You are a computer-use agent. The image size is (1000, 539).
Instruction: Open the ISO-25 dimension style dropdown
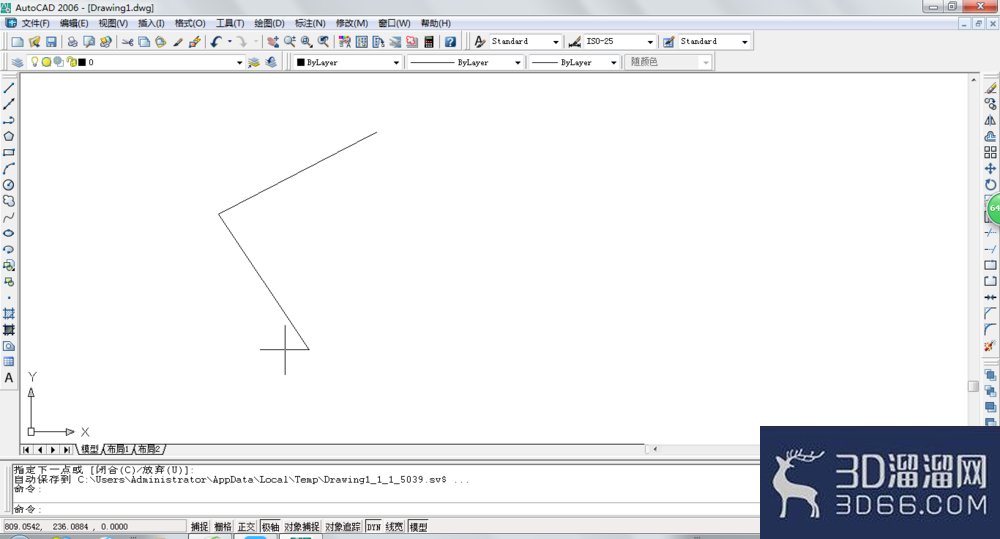pos(619,41)
